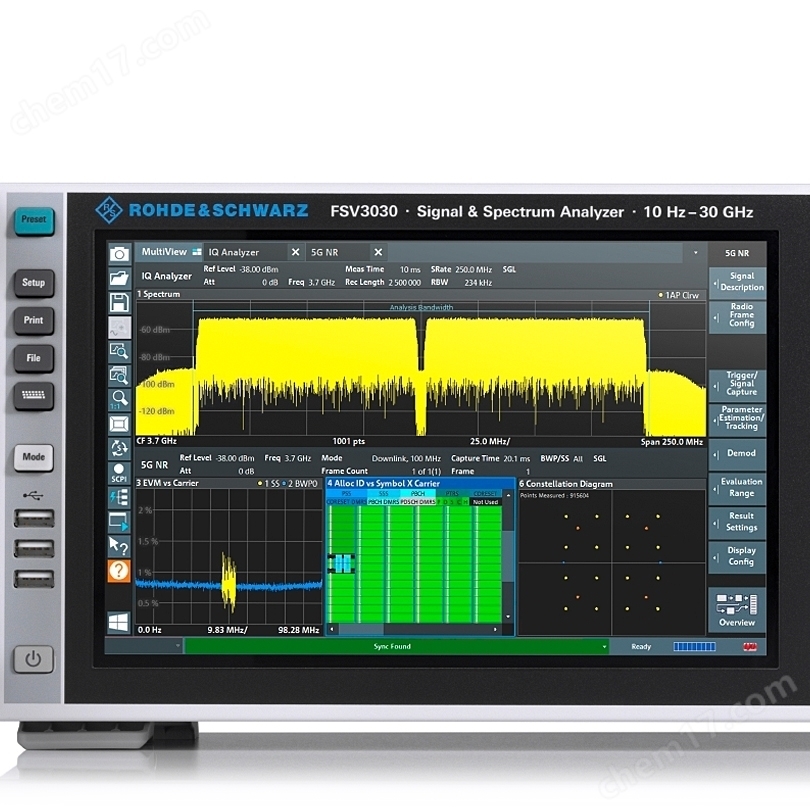Select the single zoom tool icon
Viewport: 810px width, 810px height.
pos(119,351)
